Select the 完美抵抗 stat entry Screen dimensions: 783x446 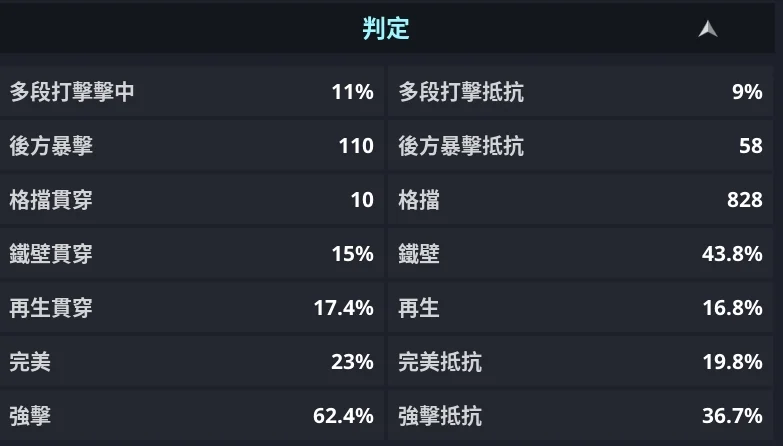[580, 361]
